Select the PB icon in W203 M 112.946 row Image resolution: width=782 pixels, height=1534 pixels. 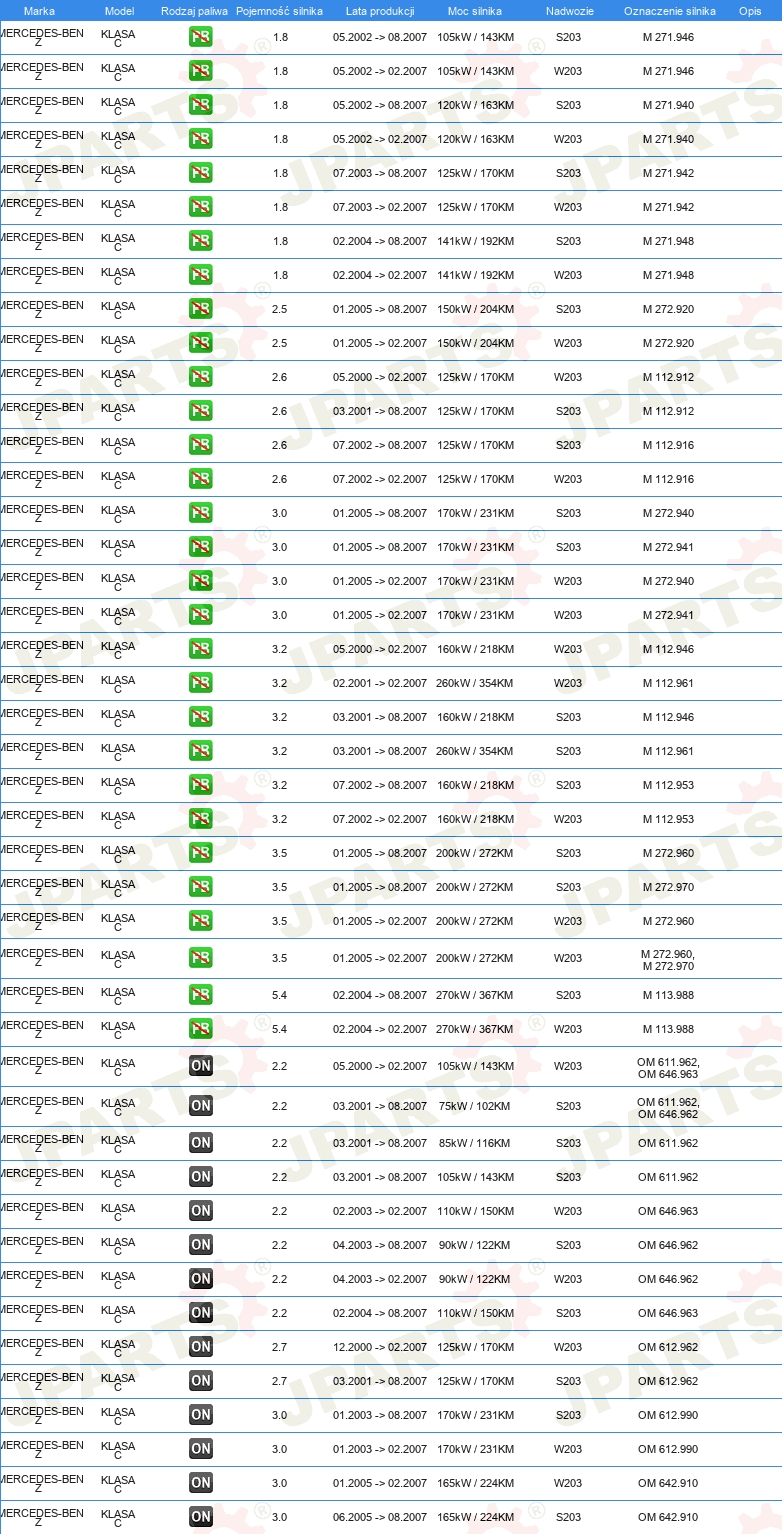(x=201, y=649)
